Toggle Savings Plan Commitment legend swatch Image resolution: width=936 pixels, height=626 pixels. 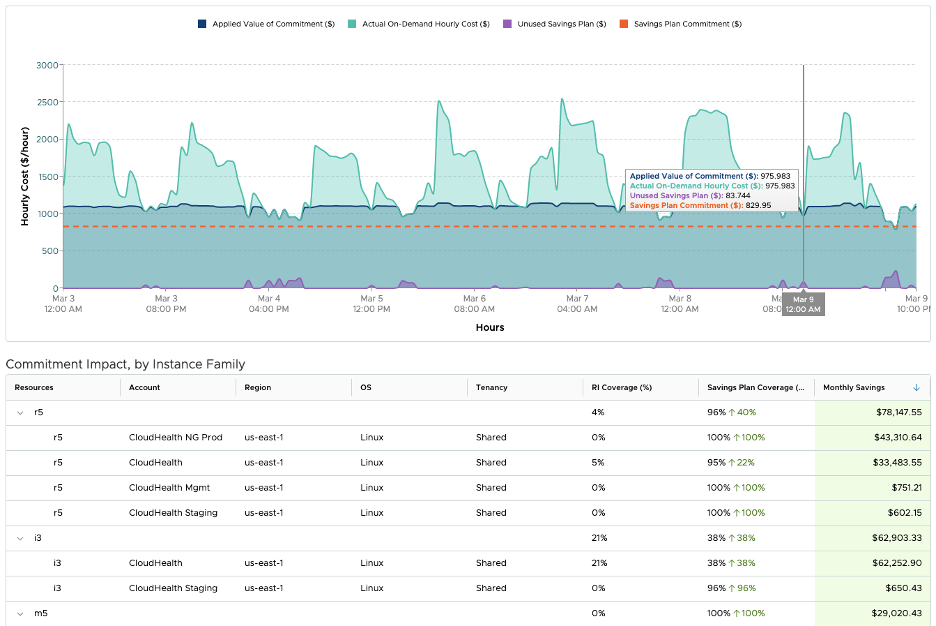click(x=624, y=24)
